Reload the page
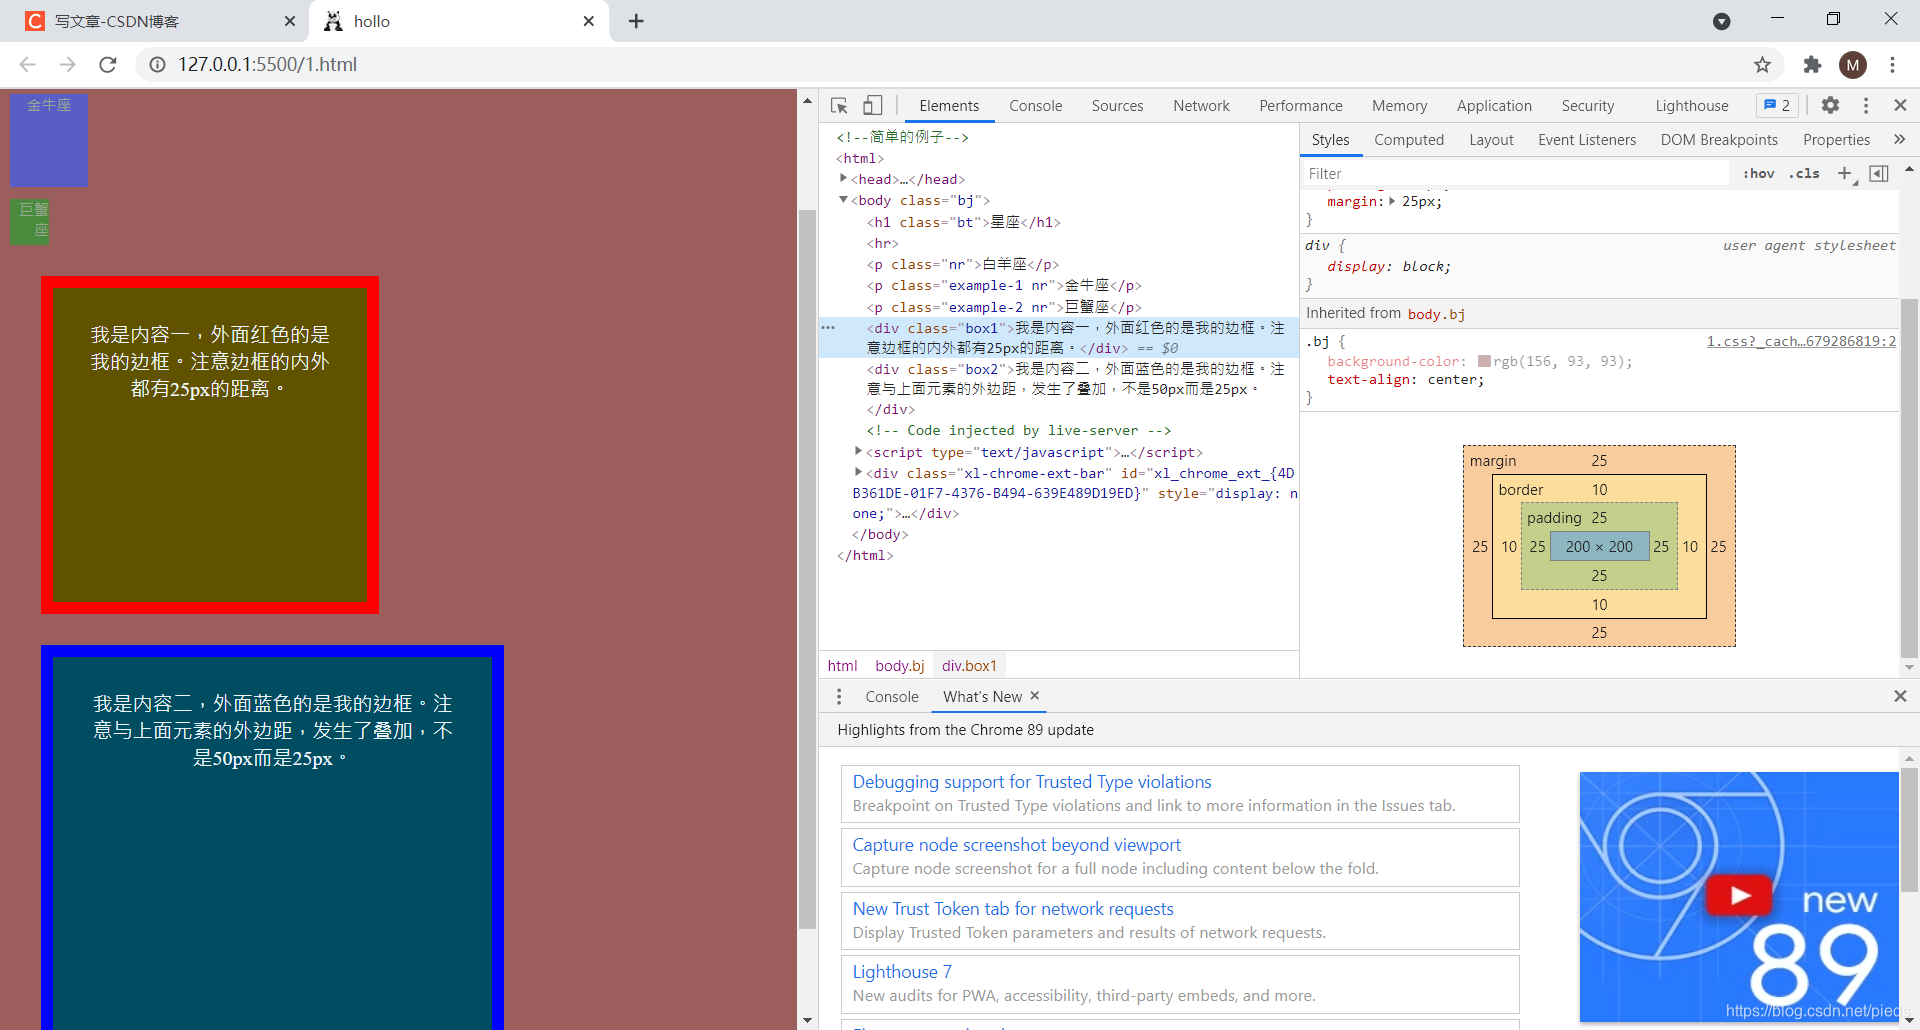Image resolution: width=1920 pixels, height=1030 pixels. point(108,64)
